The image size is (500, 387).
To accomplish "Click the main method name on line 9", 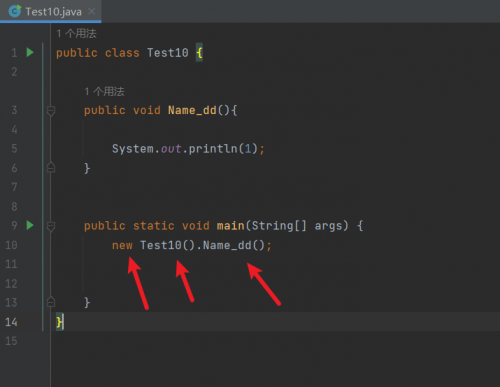I will click(x=231, y=226).
